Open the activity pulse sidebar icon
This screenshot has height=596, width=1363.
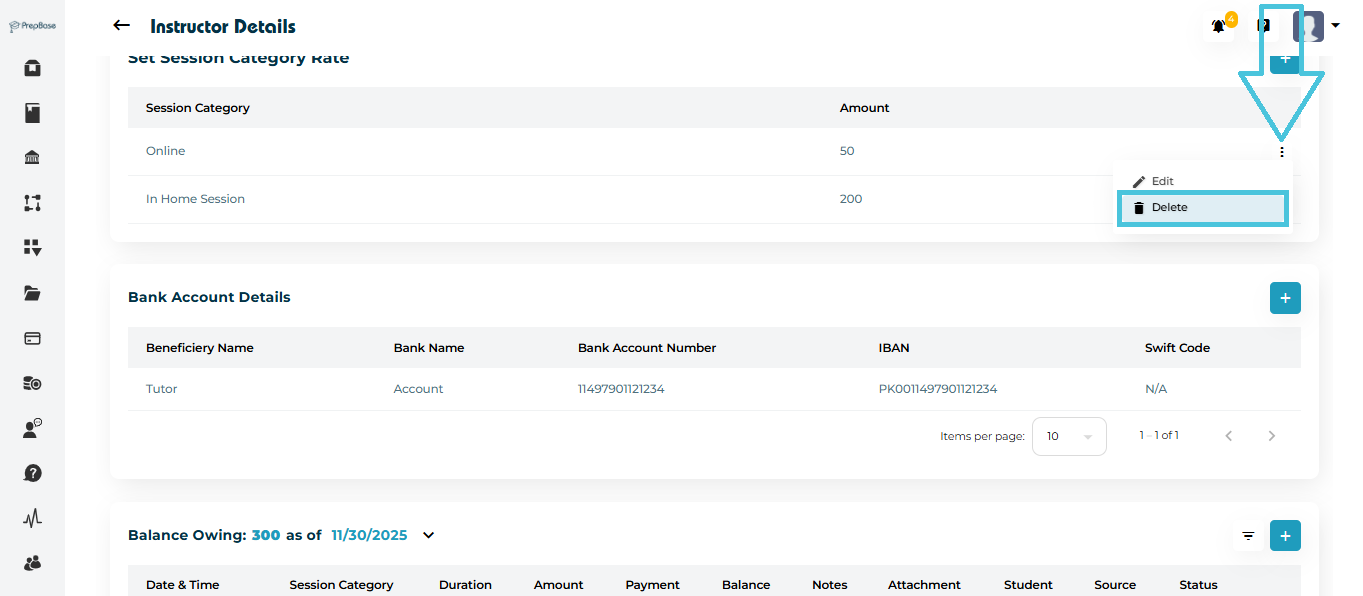(32, 518)
